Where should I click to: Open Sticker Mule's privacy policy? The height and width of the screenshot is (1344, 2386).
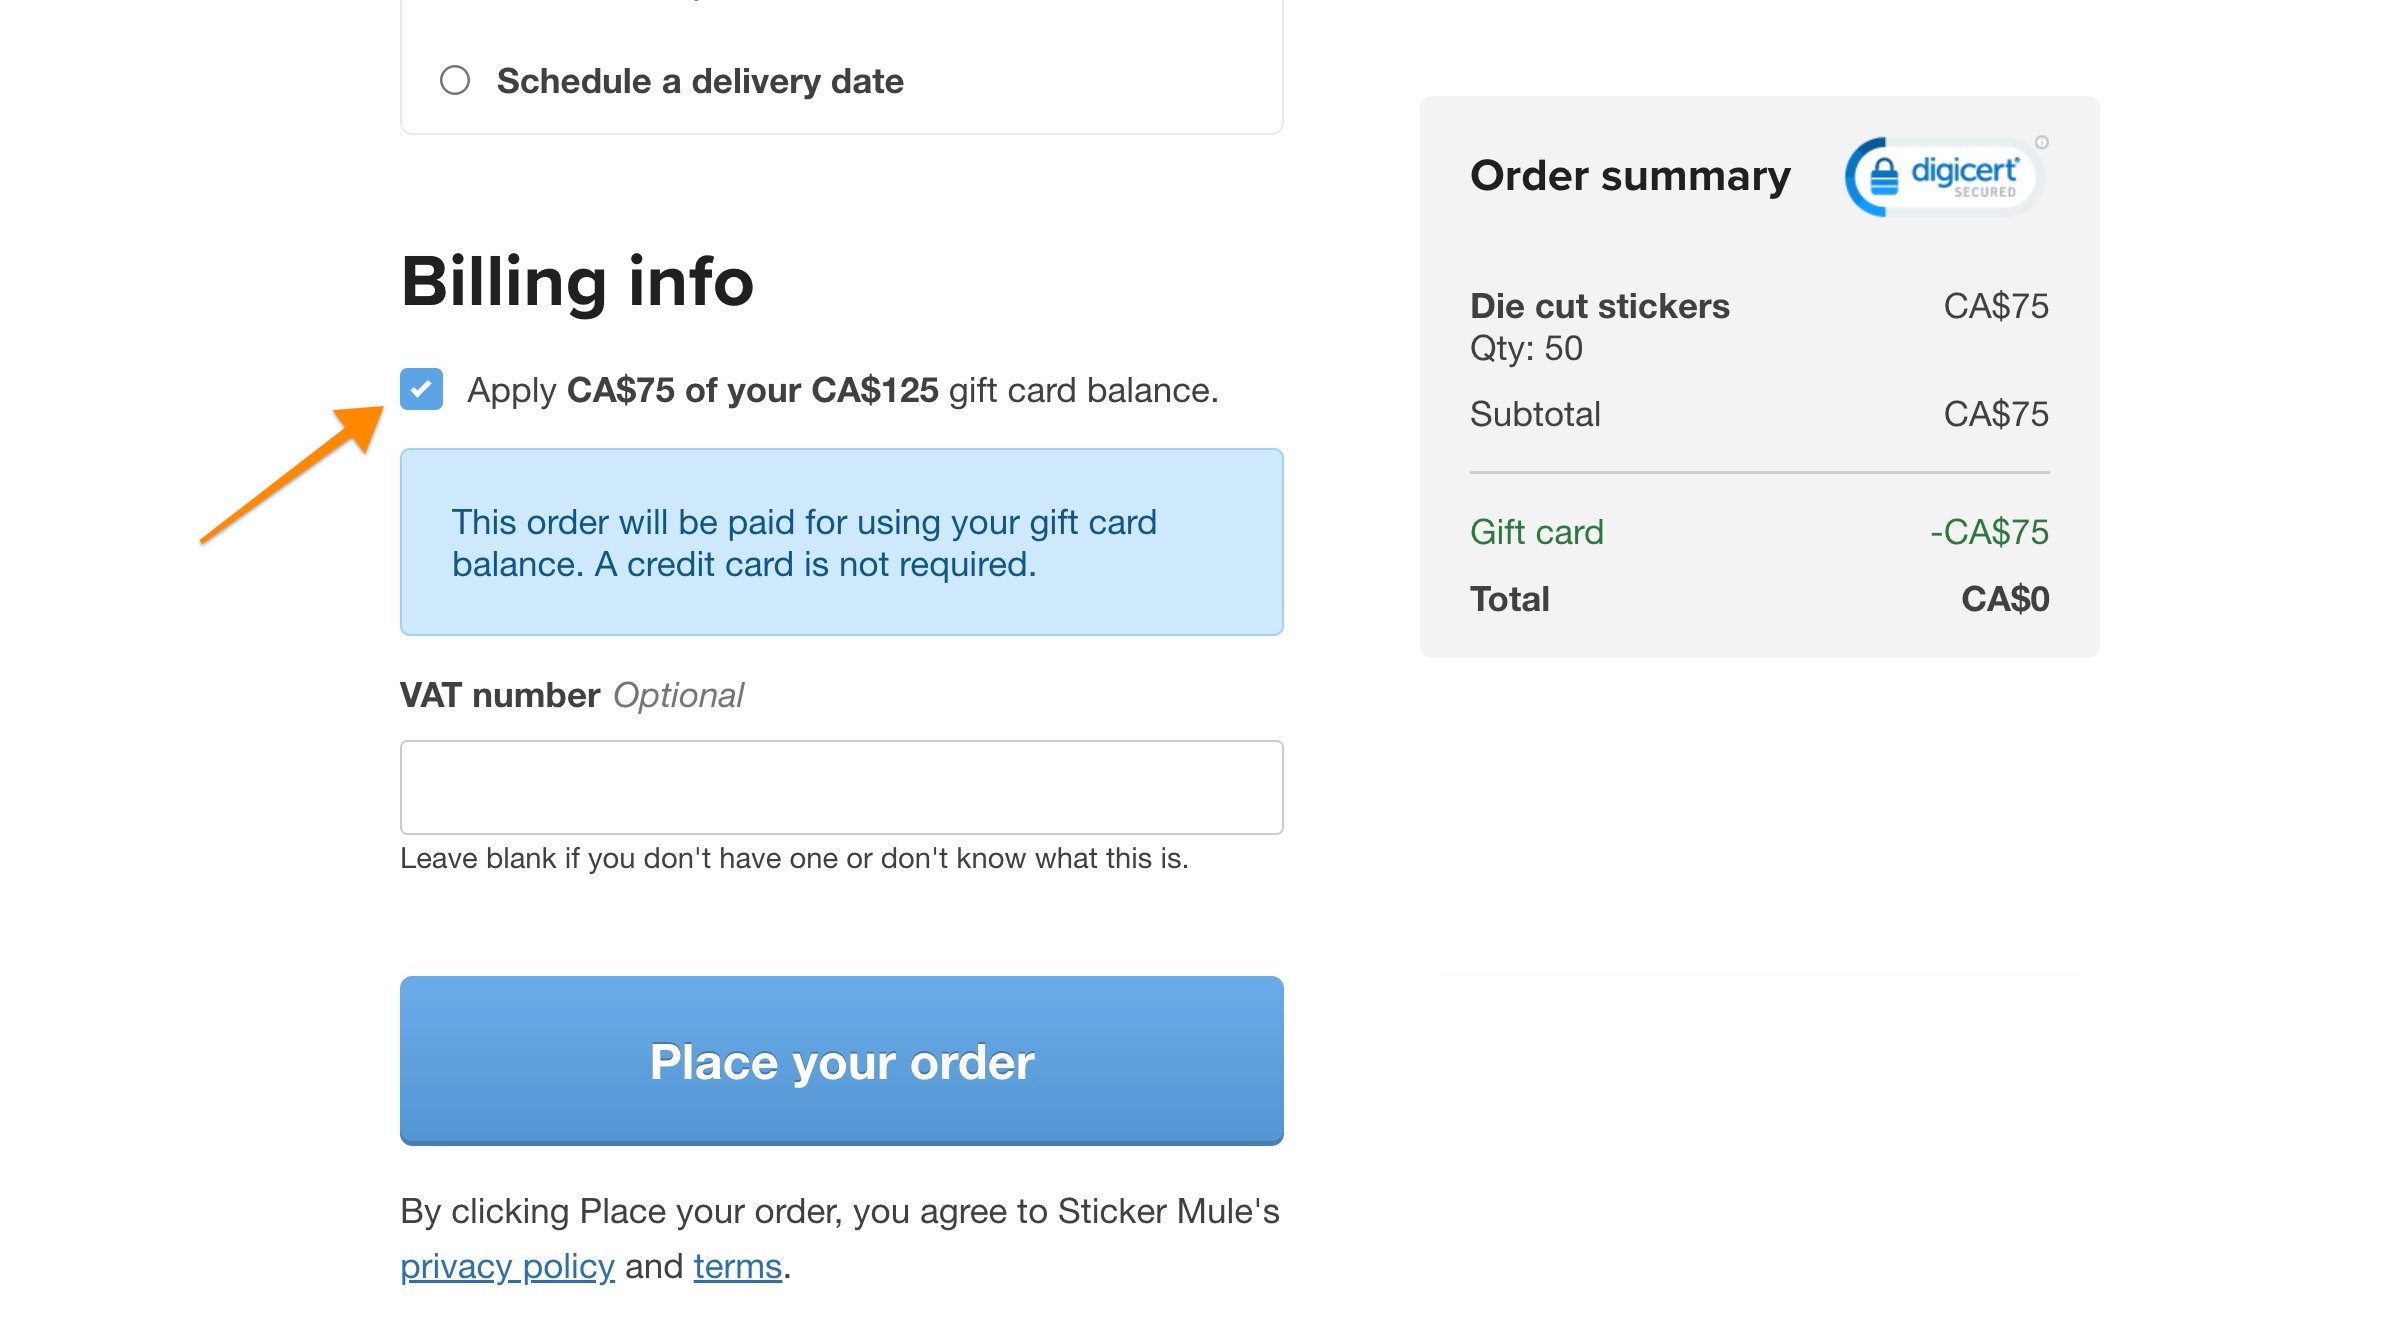pyautogui.click(x=506, y=1266)
